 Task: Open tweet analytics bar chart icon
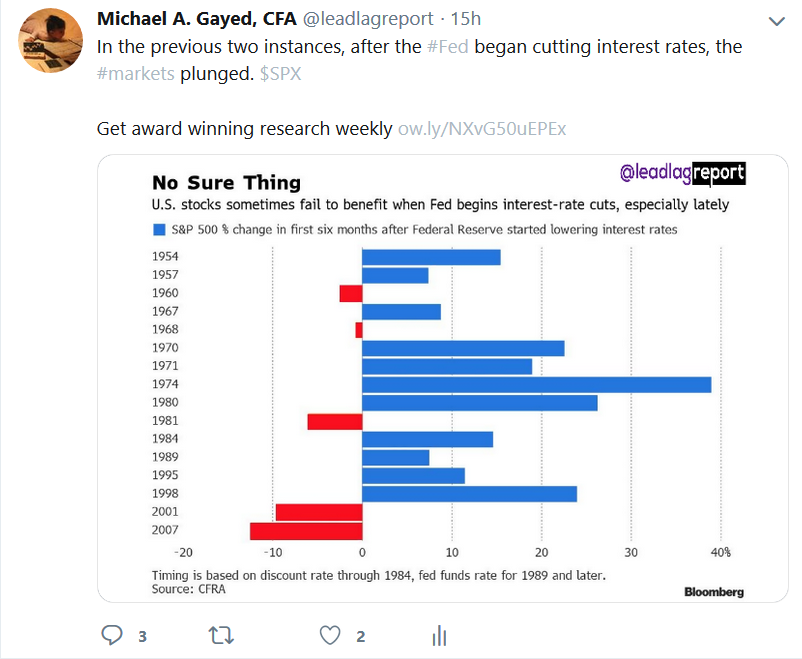click(x=438, y=635)
